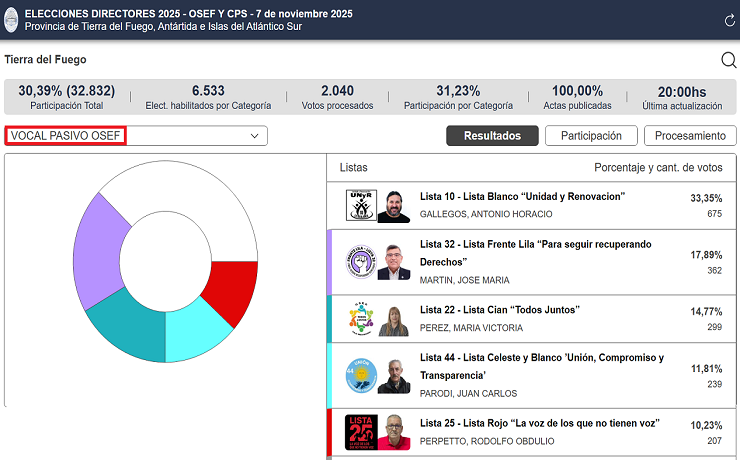740x460 pixels.
Task: Switch to the Participación tab
Action: pyautogui.click(x=591, y=136)
